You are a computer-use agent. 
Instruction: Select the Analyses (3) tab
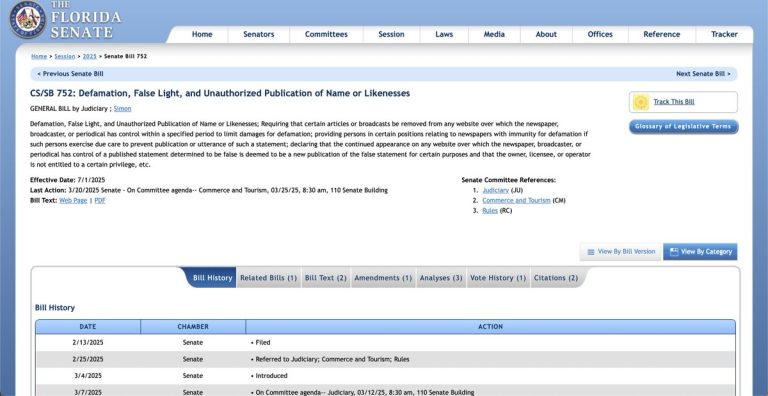click(441, 278)
